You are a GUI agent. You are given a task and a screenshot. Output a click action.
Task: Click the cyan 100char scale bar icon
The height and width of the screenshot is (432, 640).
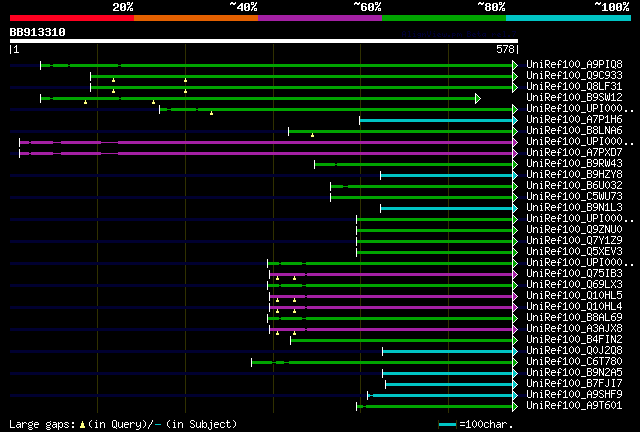pos(447,425)
